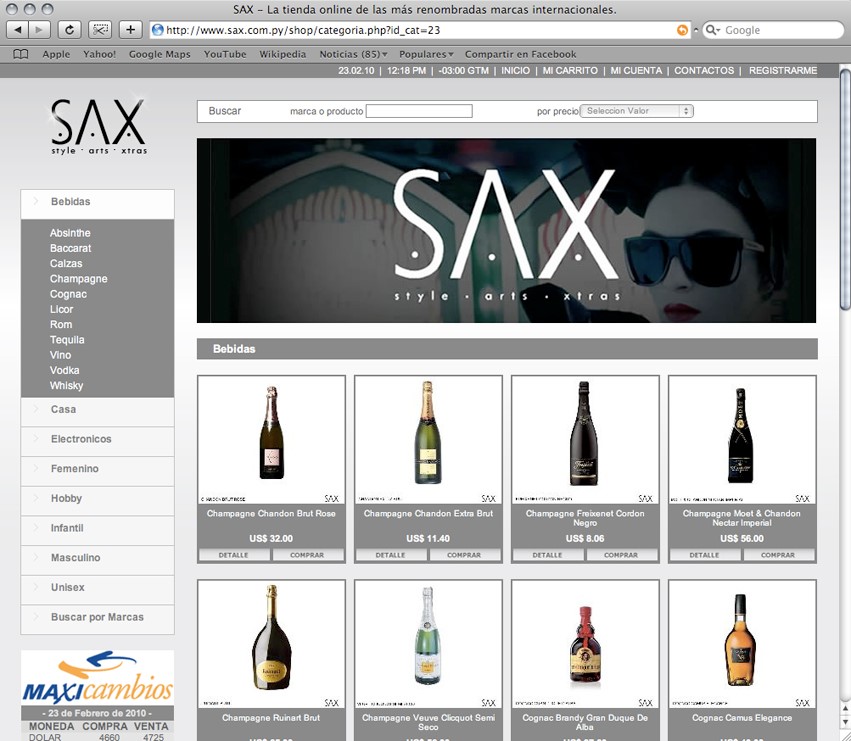Reload the page using the refresh icon
The width and height of the screenshot is (851, 741).
[69, 30]
